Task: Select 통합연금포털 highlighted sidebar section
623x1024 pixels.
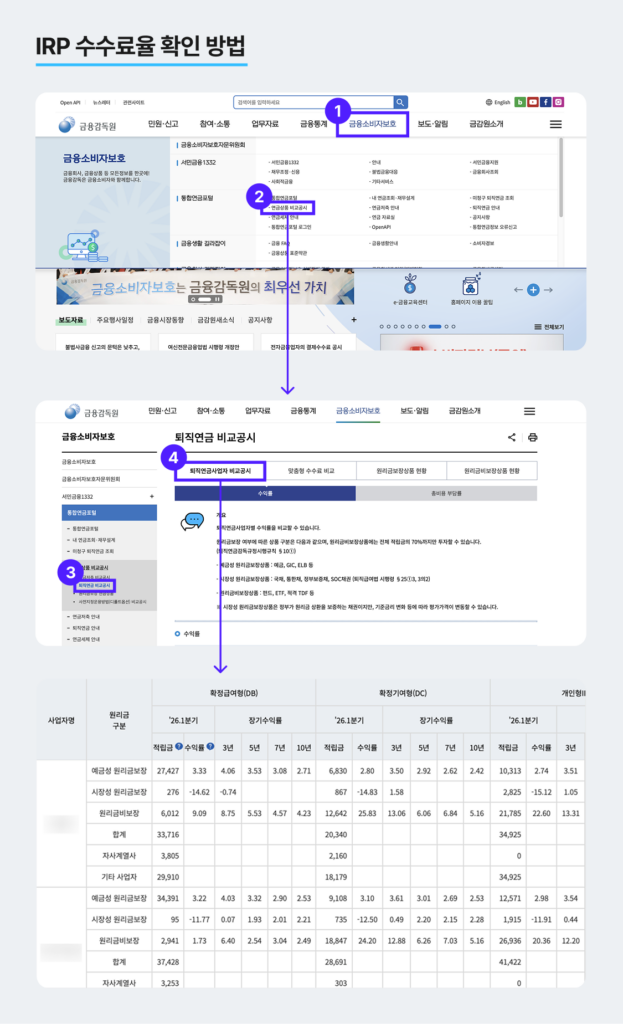Action: click(x=109, y=513)
